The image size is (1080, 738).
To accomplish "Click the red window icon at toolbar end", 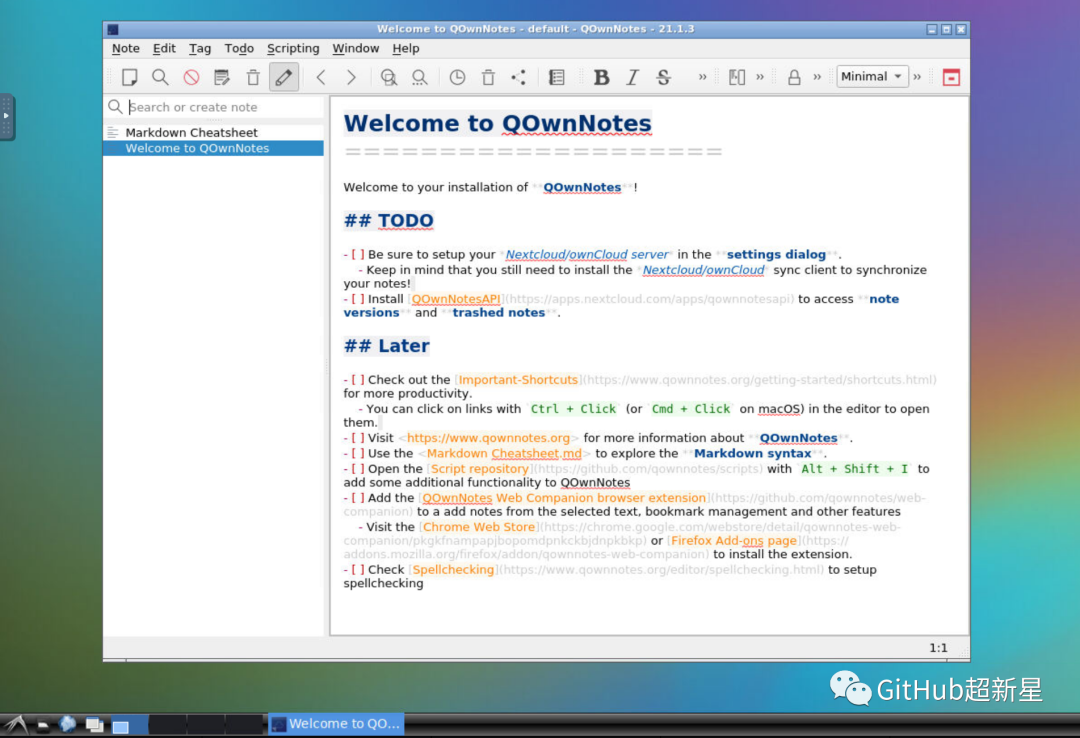I will click(951, 77).
